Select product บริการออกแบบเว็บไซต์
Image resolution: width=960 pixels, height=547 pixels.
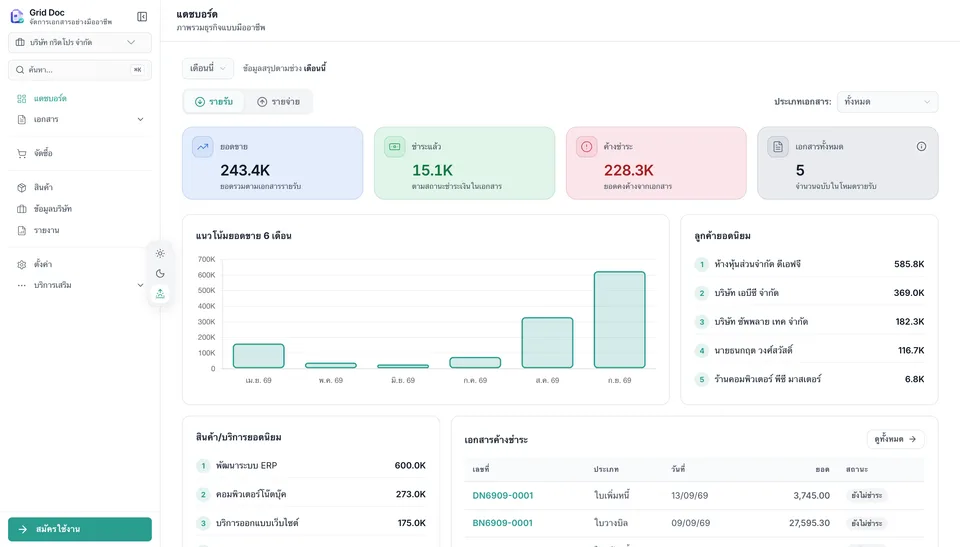coord(257,523)
